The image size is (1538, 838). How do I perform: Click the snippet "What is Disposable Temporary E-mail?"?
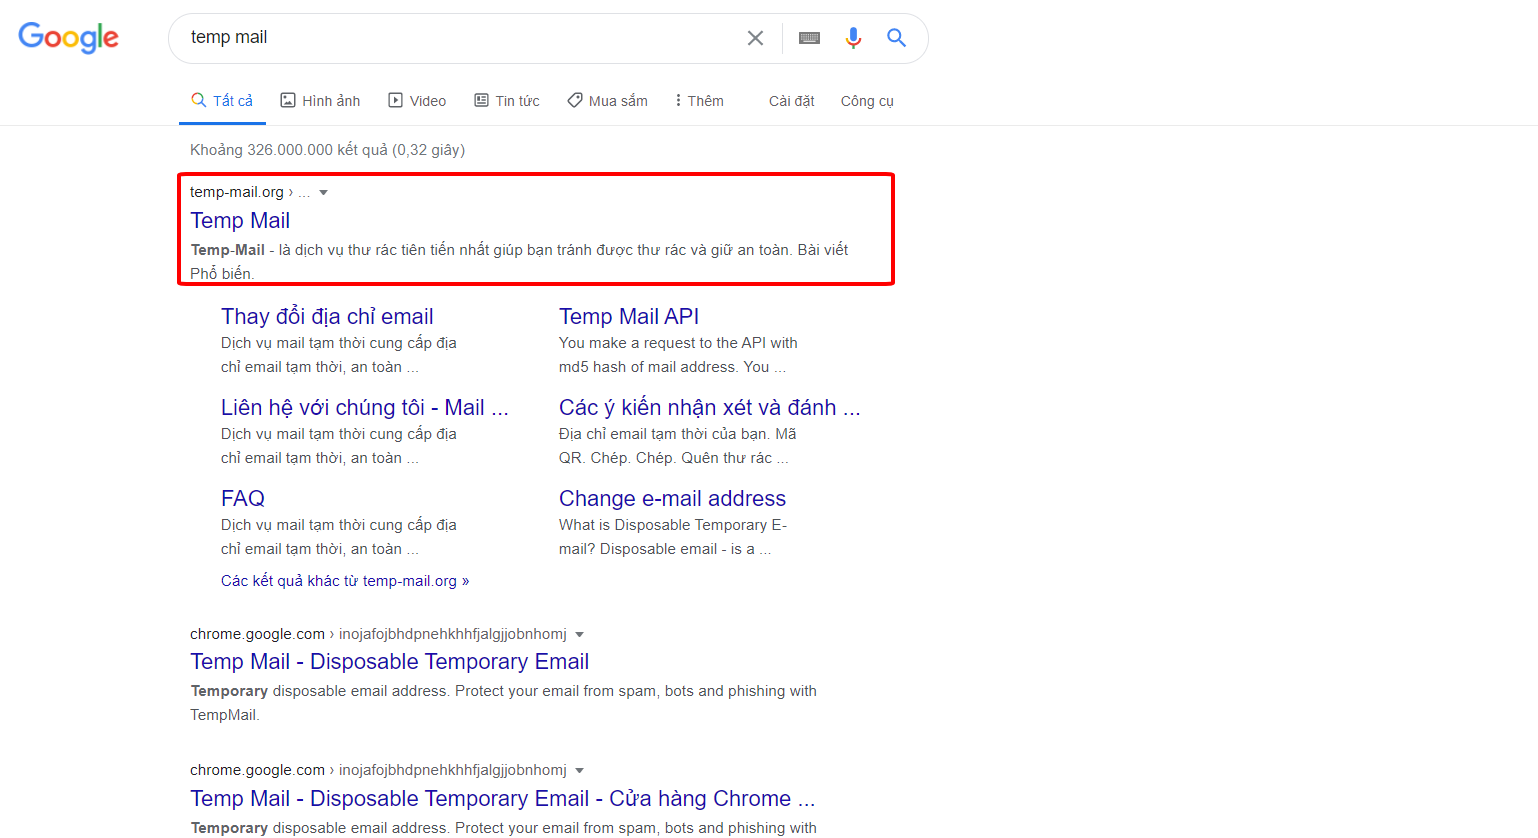point(673,537)
